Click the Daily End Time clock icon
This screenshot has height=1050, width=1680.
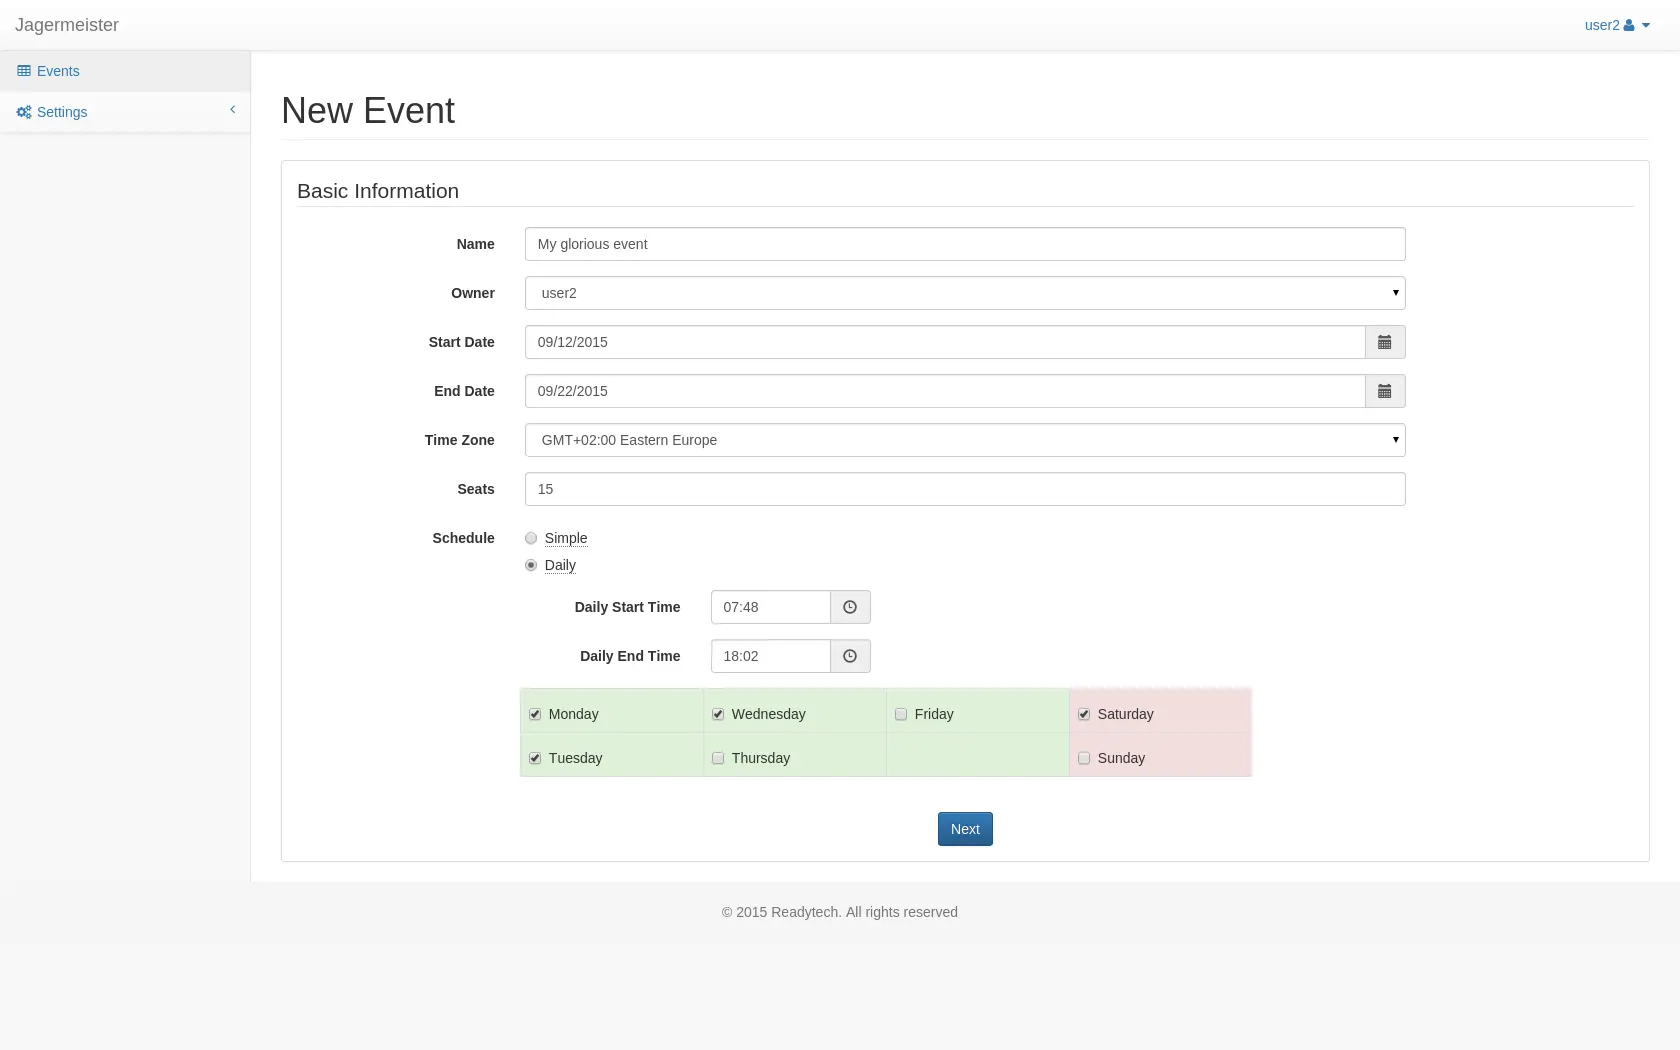(849, 656)
